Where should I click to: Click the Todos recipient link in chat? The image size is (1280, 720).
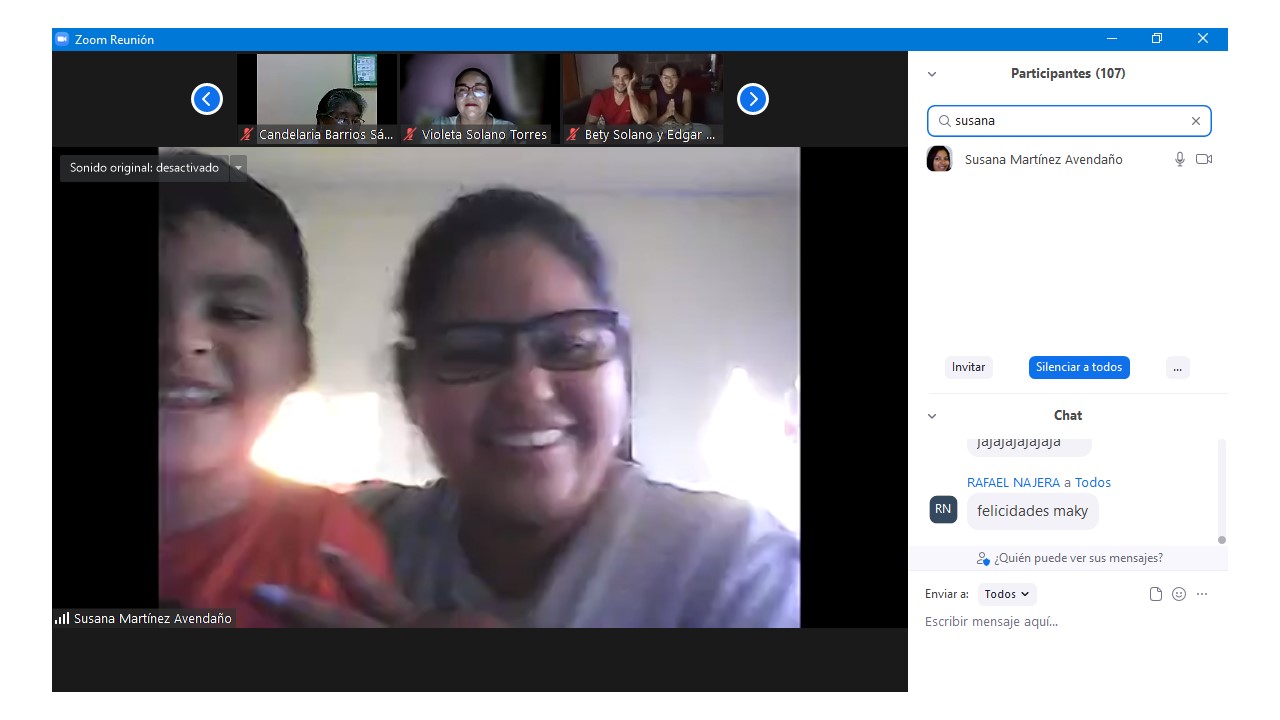point(1093,482)
